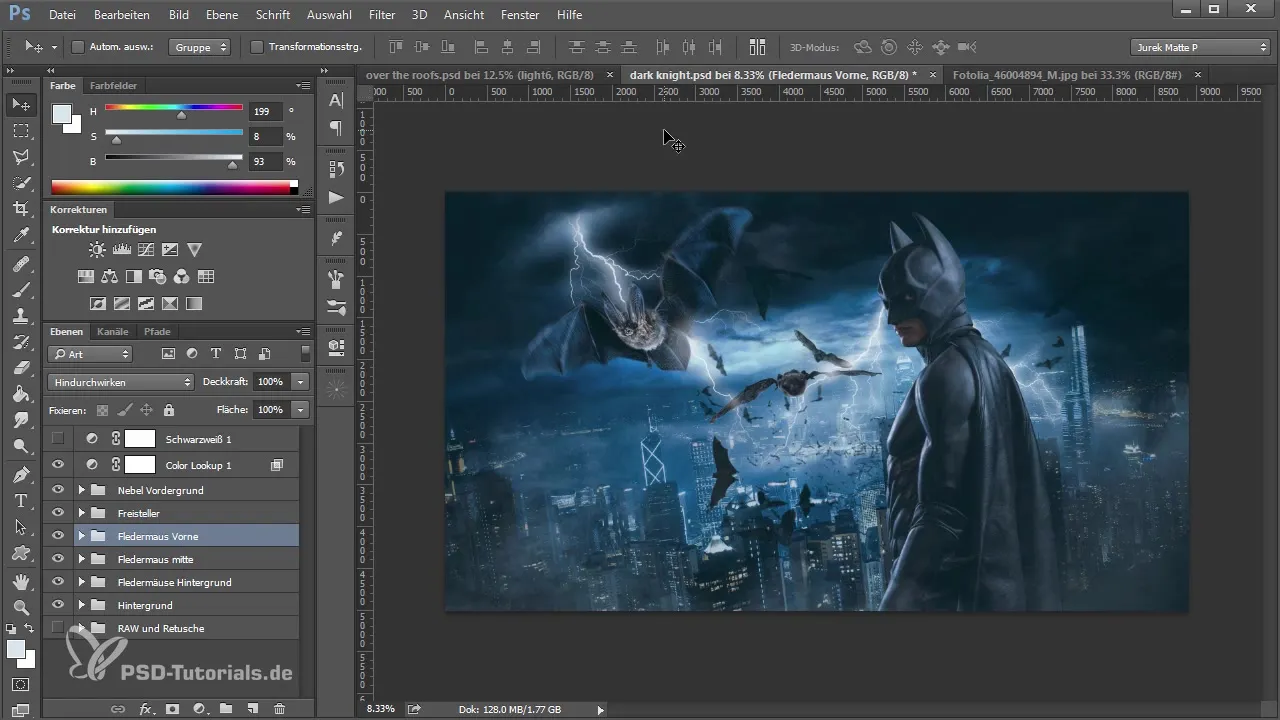Select the Paint Bucket tool
Screen dimensions: 1280x720
[21, 394]
